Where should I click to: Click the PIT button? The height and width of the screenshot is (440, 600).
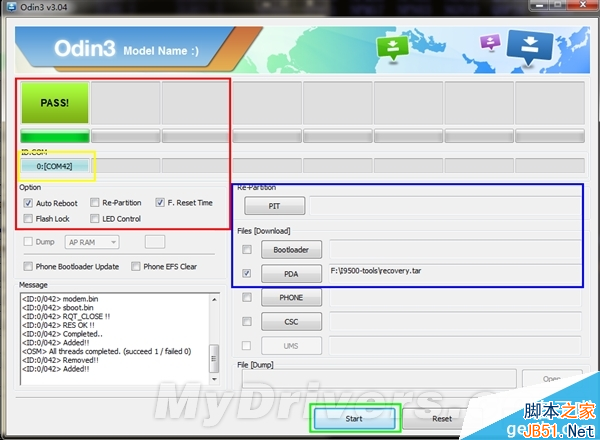274,206
